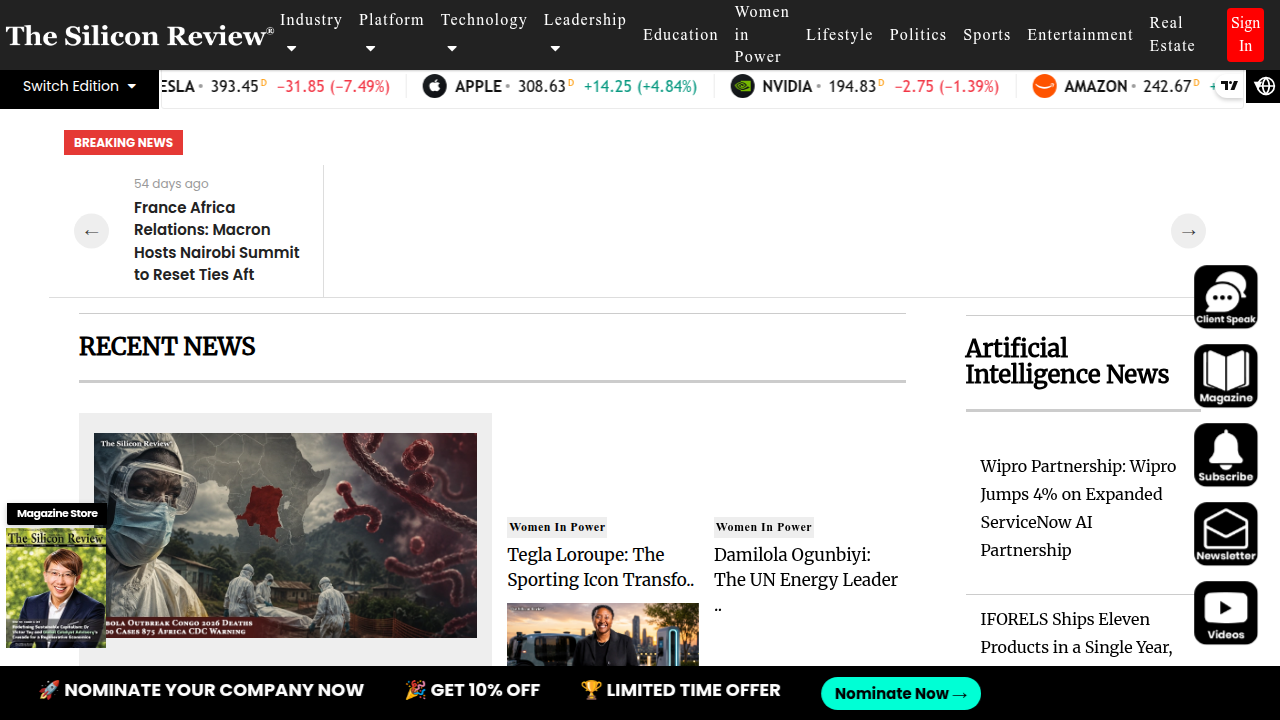Open the Newsletter envelope icon

pos(1226,534)
